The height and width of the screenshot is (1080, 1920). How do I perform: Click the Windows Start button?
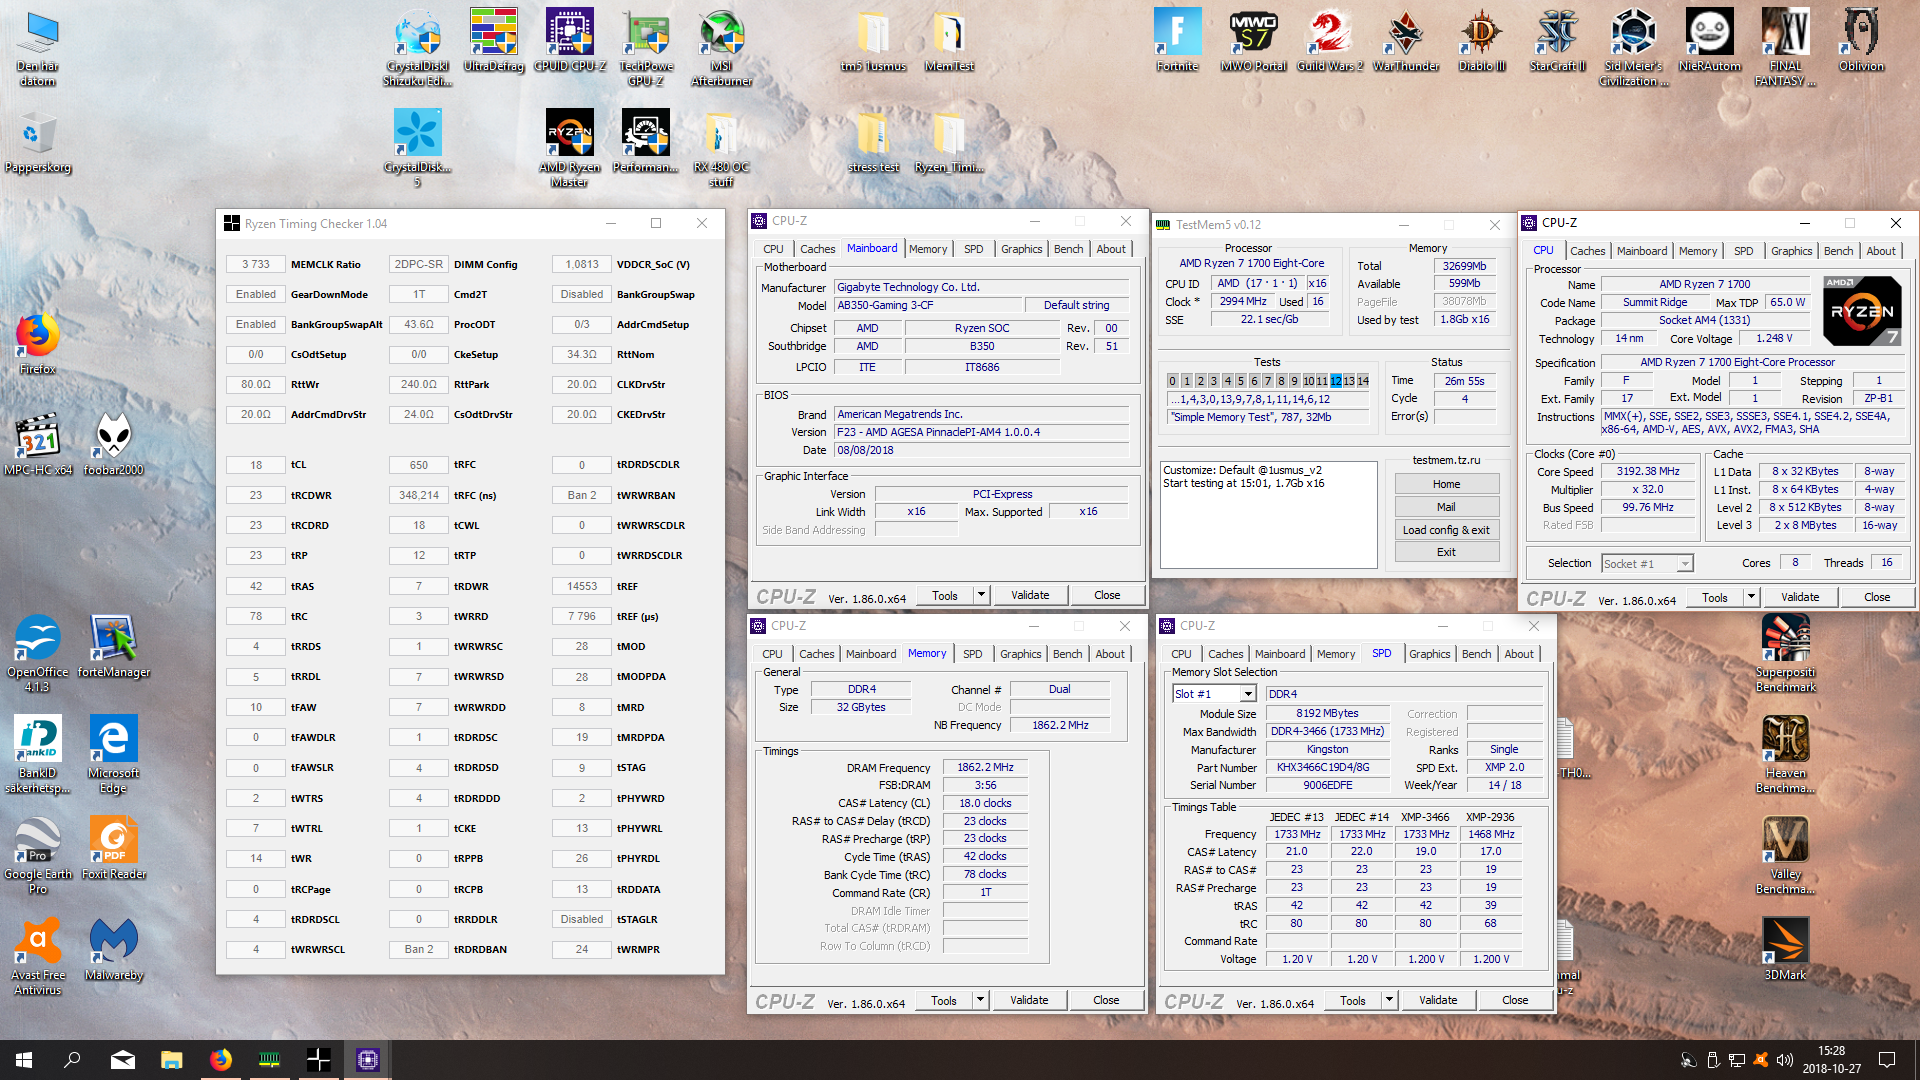(x=24, y=1060)
